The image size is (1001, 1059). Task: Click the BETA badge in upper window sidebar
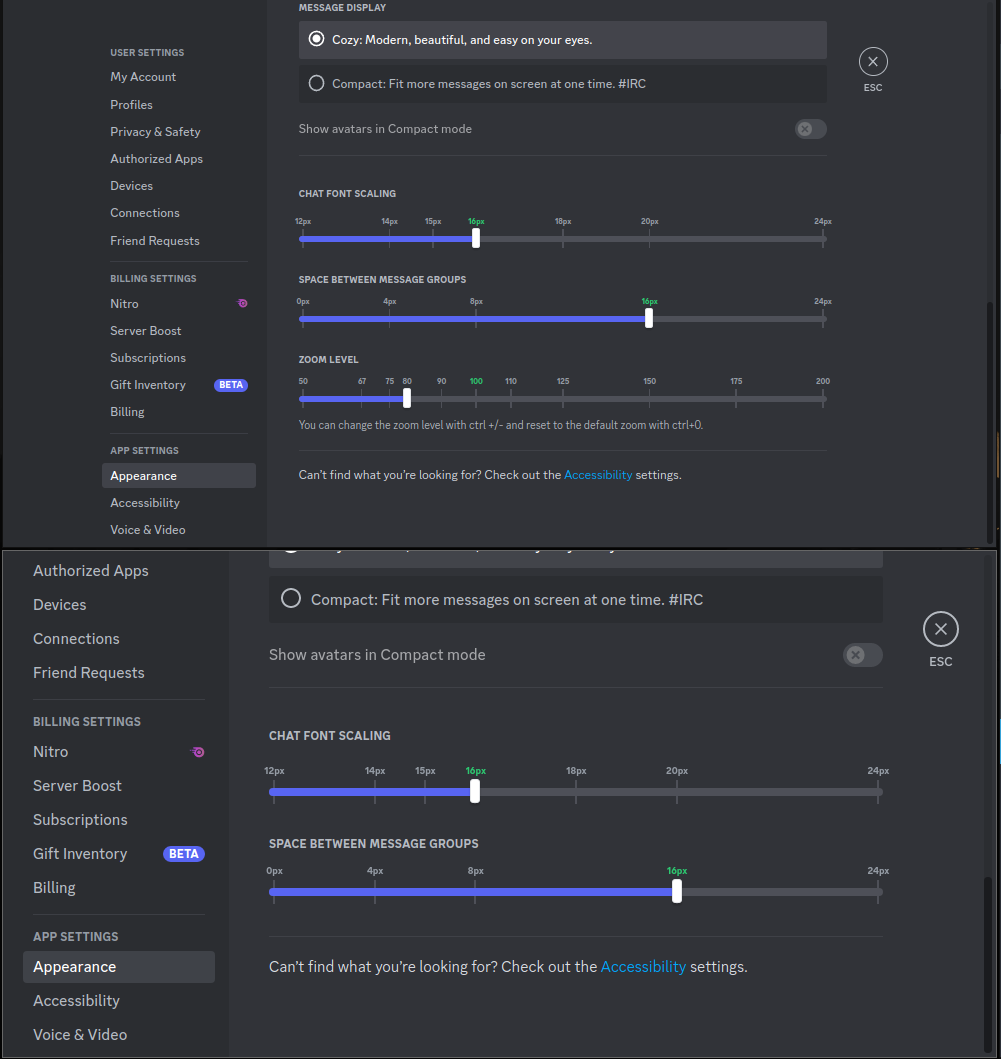click(231, 385)
